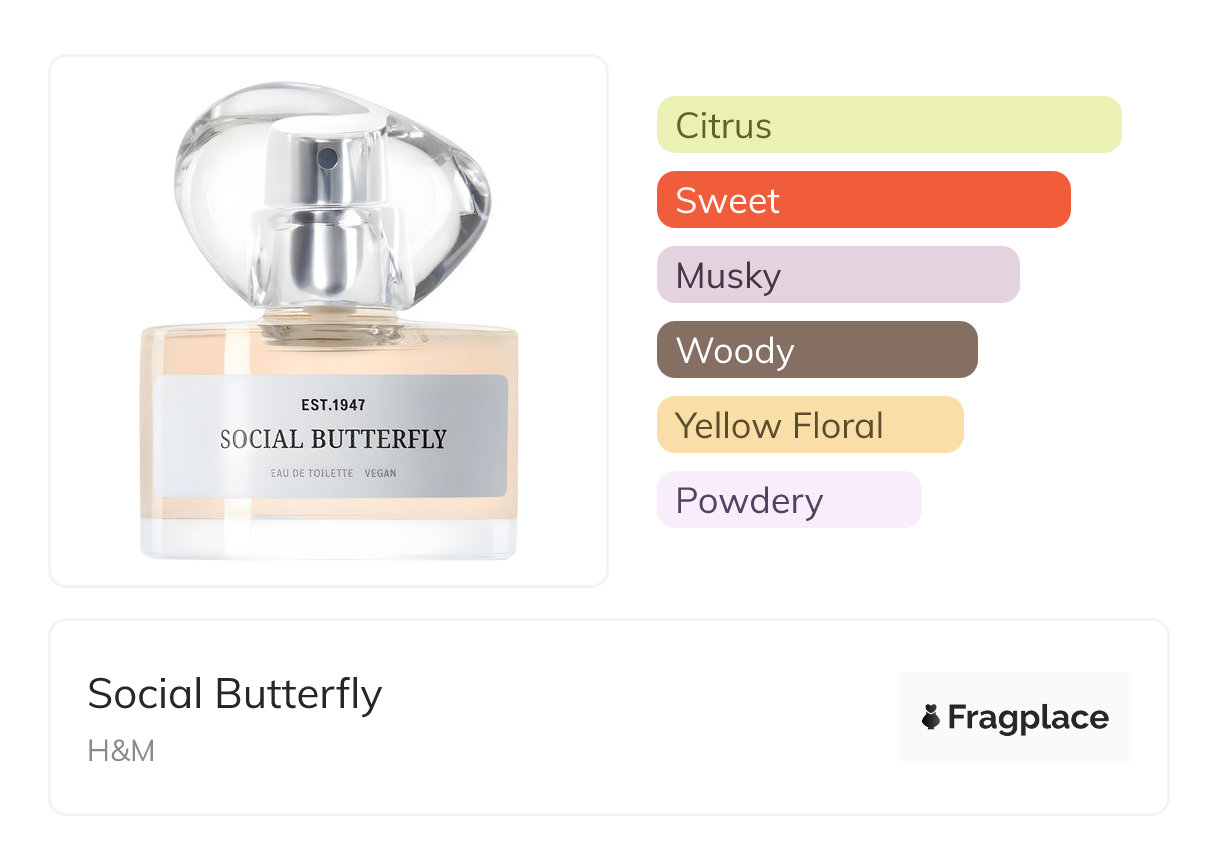This screenshot has width=1218, height=864.
Task: Select the orange Sweet accord bar
Action: [x=863, y=200]
